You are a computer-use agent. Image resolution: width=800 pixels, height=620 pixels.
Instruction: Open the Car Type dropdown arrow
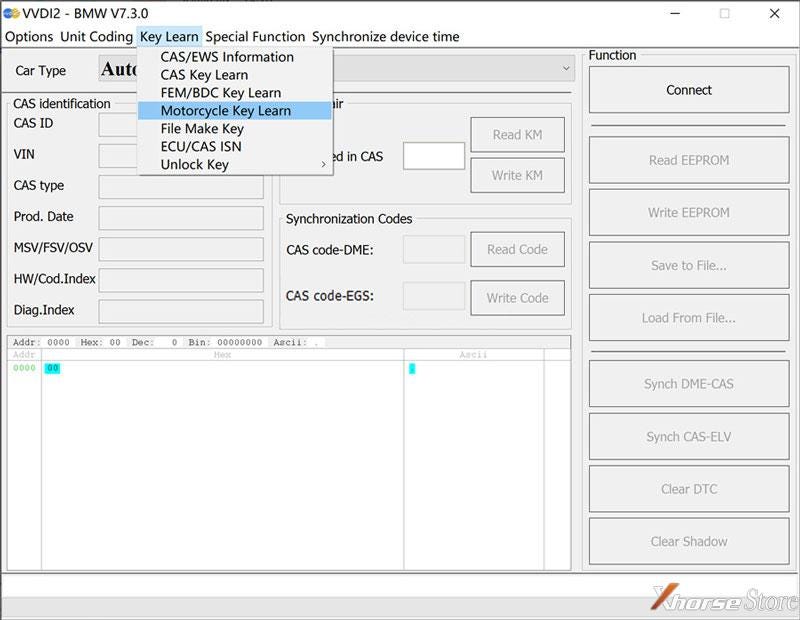click(566, 68)
